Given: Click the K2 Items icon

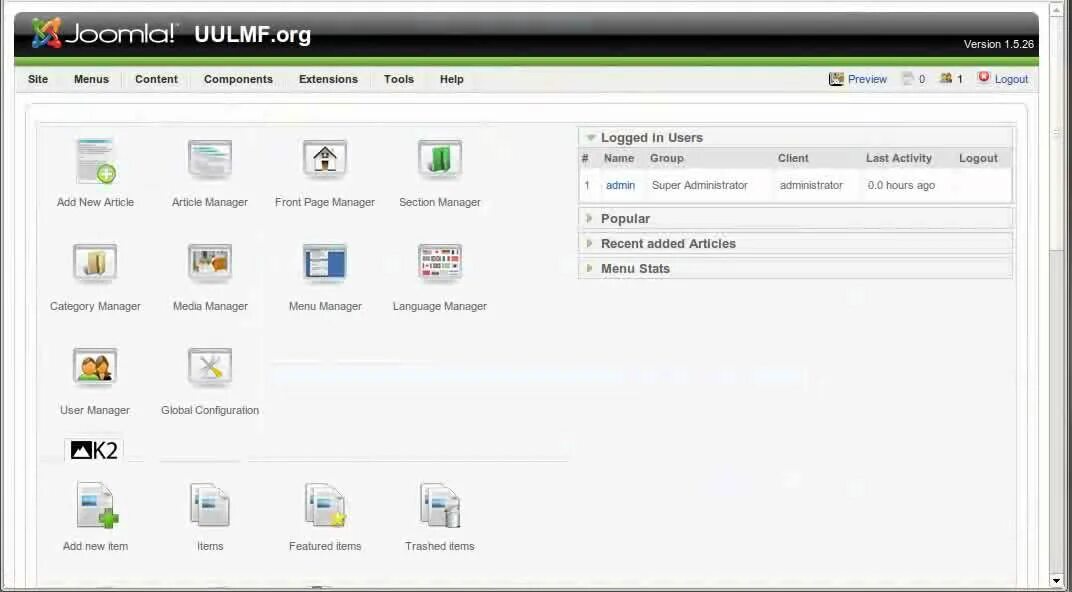Looking at the screenshot, I should (x=210, y=505).
